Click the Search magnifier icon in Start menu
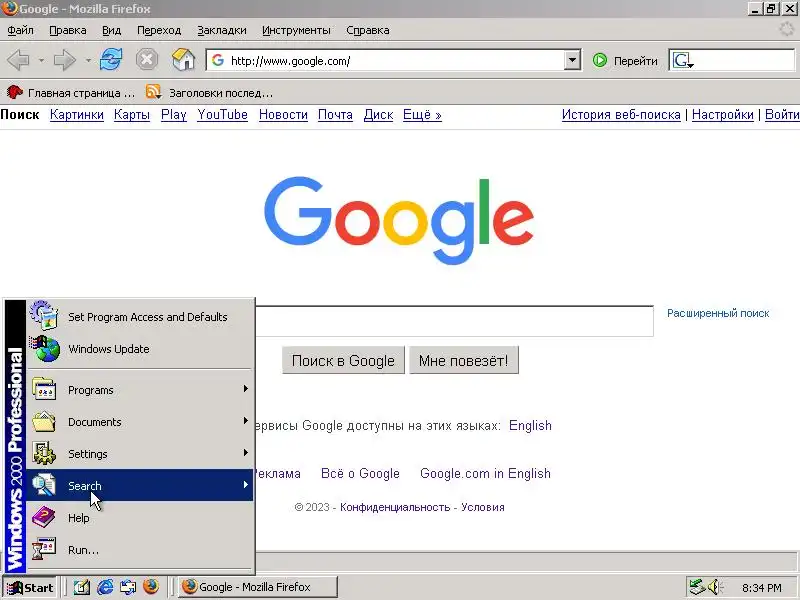This screenshot has width=800, height=600. (x=44, y=485)
